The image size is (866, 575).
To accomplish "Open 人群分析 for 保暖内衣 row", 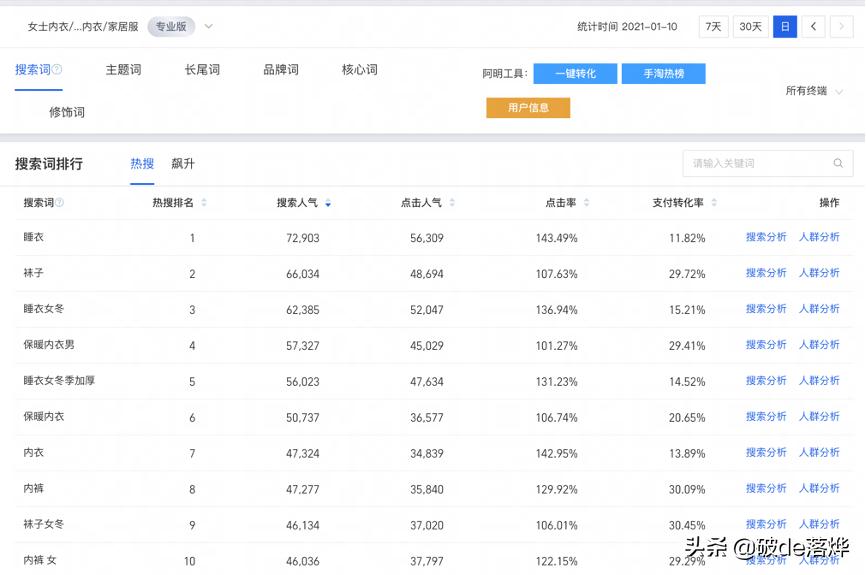I will click(819, 416).
